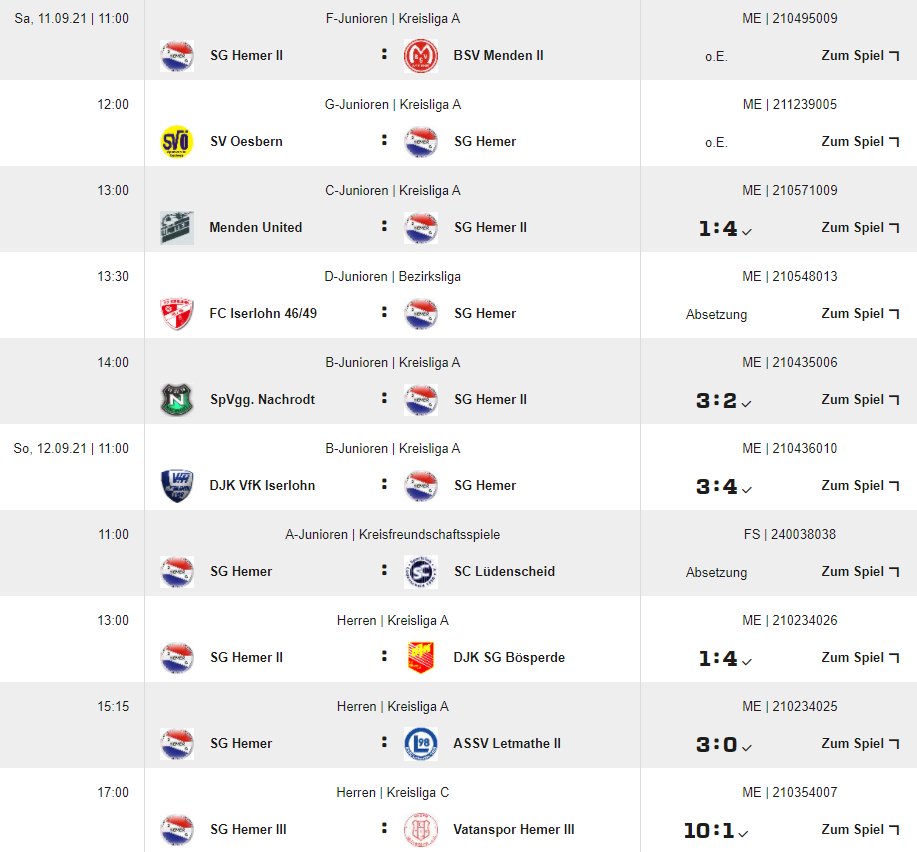Open the ASSV Letmathe II team page
The width and height of the screenshot is (917, 852).
tap(507, 744)
